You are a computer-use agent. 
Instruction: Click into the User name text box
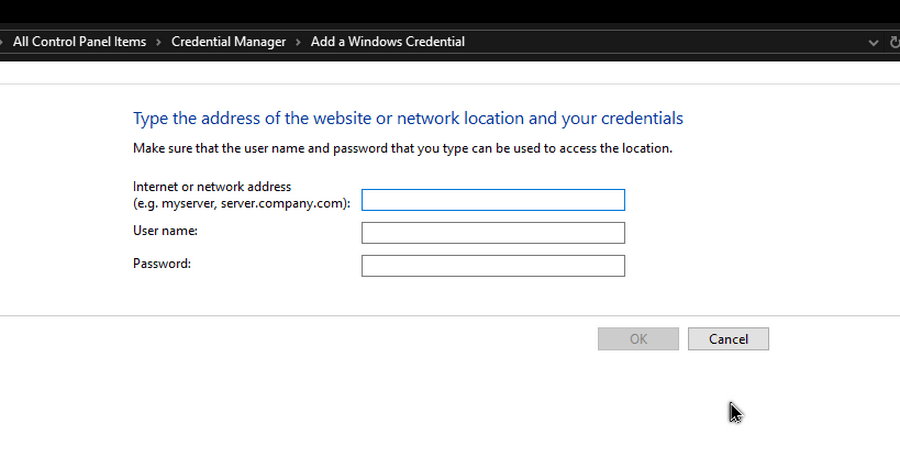[492, 233]
